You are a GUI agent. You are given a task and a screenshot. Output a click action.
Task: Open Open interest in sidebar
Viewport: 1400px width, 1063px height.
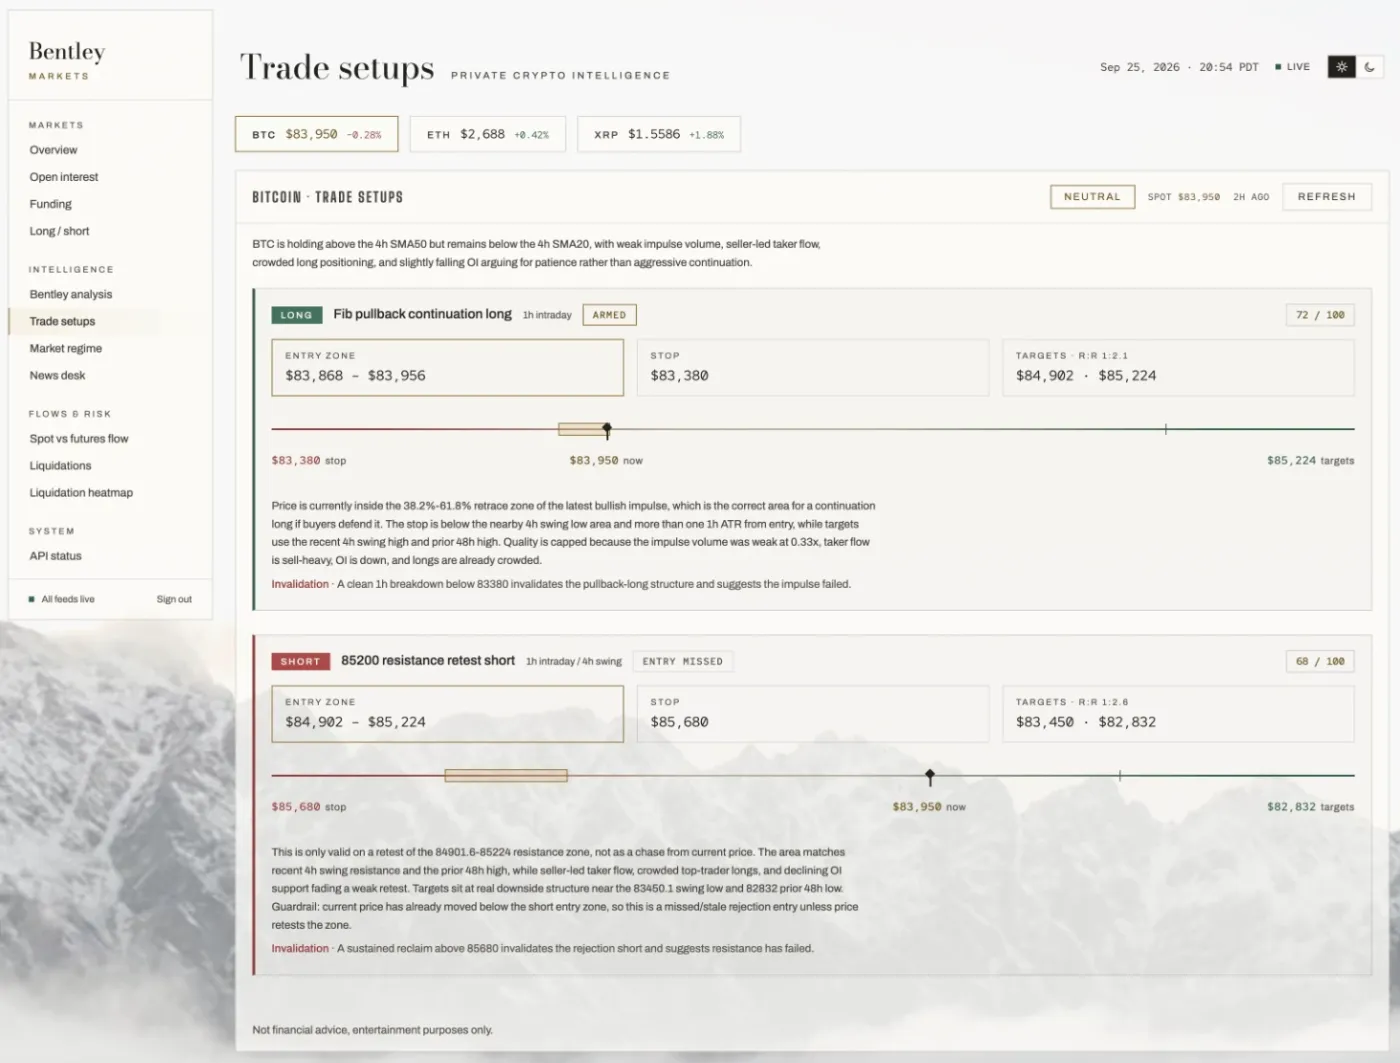tap(64, 177)
